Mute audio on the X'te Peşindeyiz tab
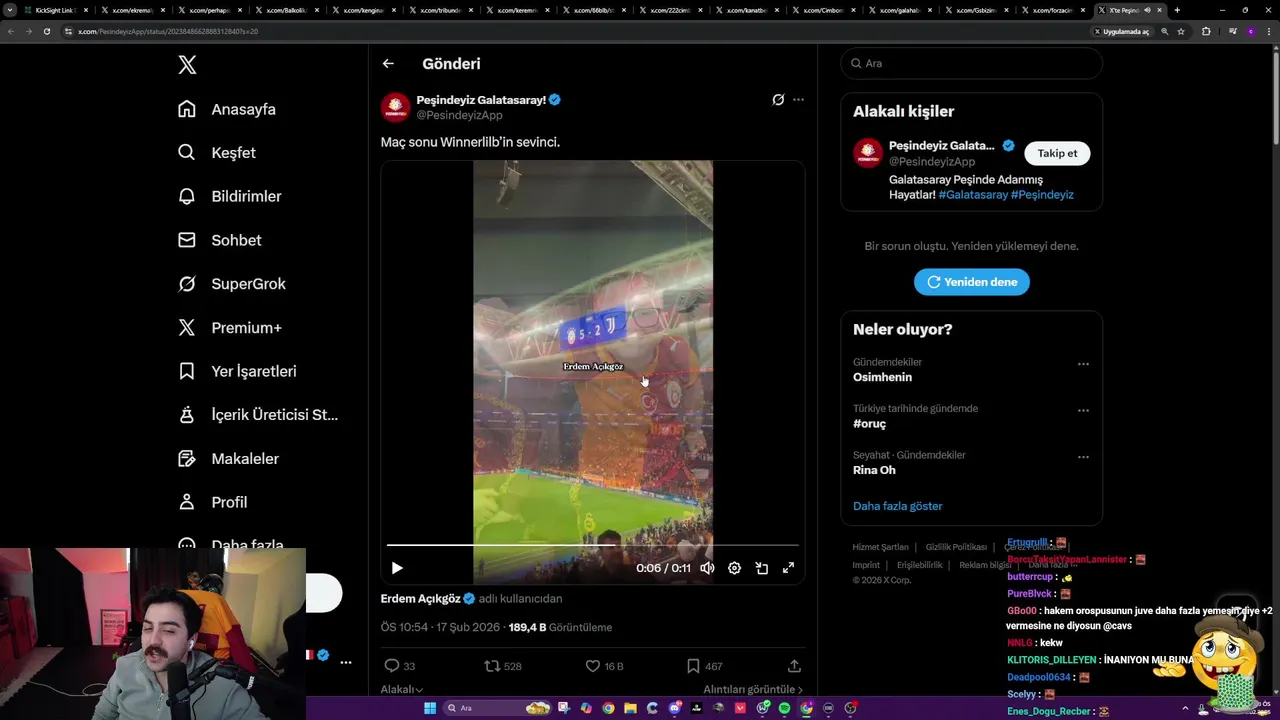The image size is (1280, 720). [1148, 10]
